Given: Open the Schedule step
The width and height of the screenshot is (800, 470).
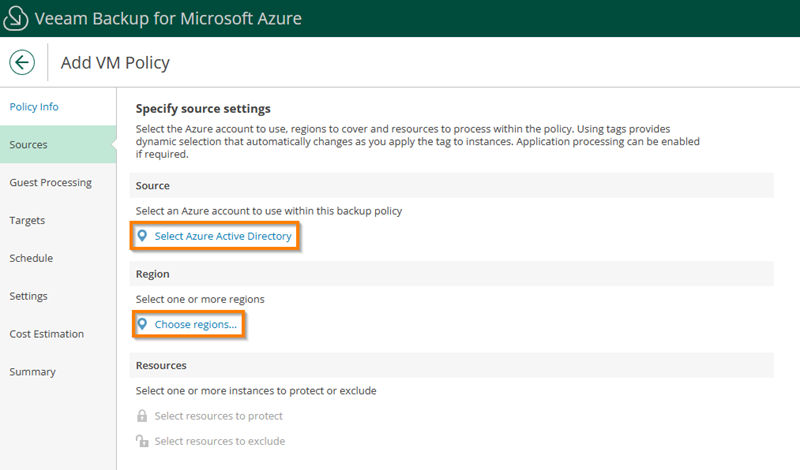Looking at the screenshot, I should pyautogui.click(x=31, y=258).
